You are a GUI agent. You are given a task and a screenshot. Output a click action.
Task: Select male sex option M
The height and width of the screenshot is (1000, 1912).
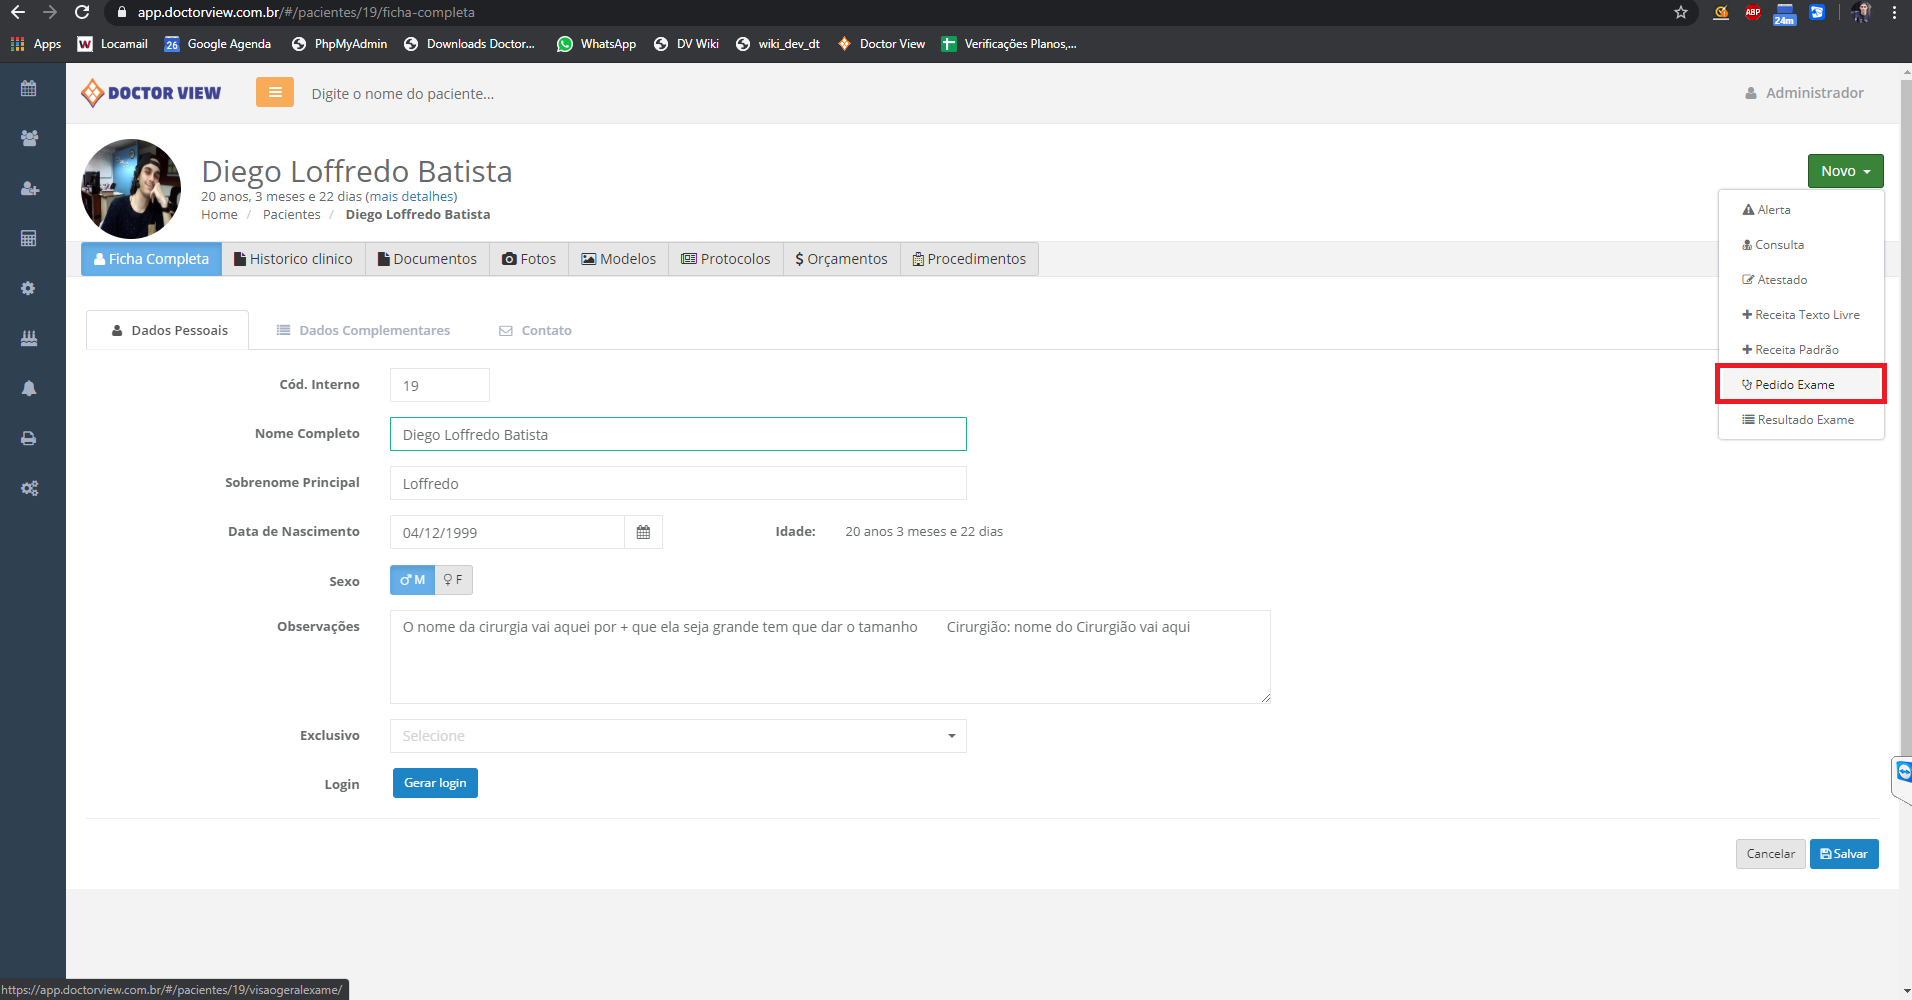pyautogui.click(x=412, y=581)
